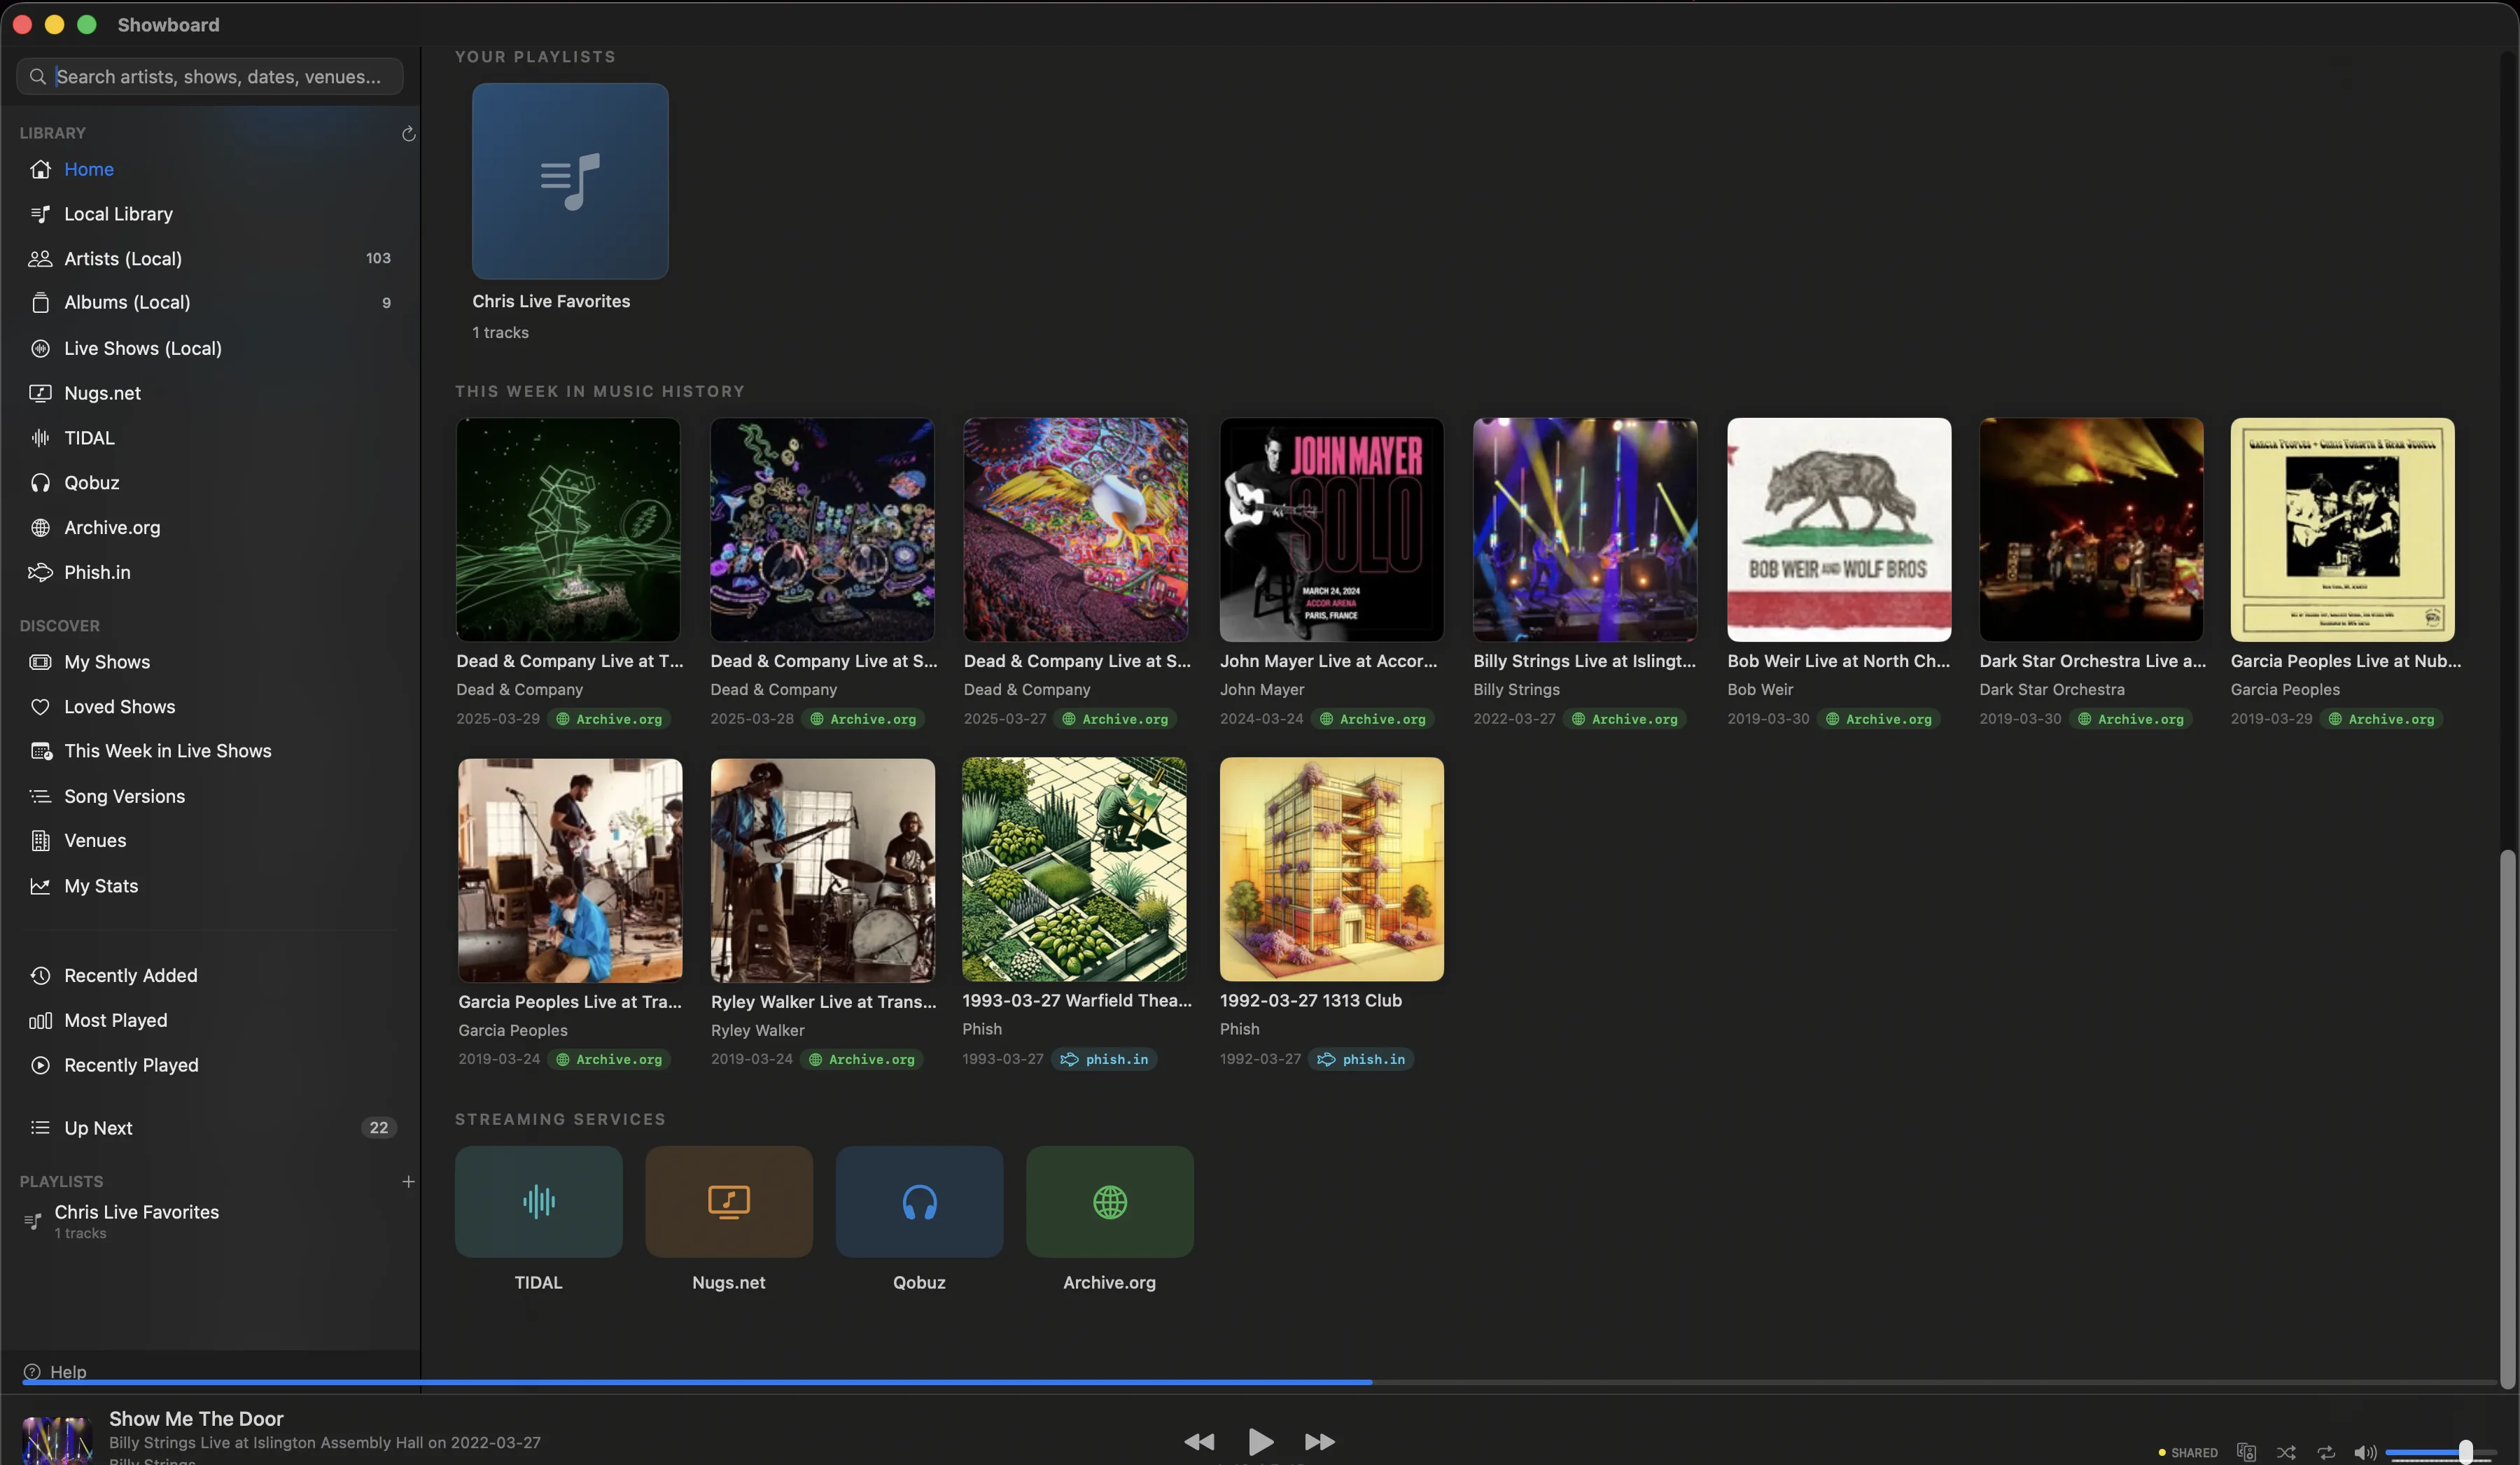This screenshot has height=1465, width=2520.
Task: Select the Qobuz streaming service card
Action: [x=918, y=1201]
